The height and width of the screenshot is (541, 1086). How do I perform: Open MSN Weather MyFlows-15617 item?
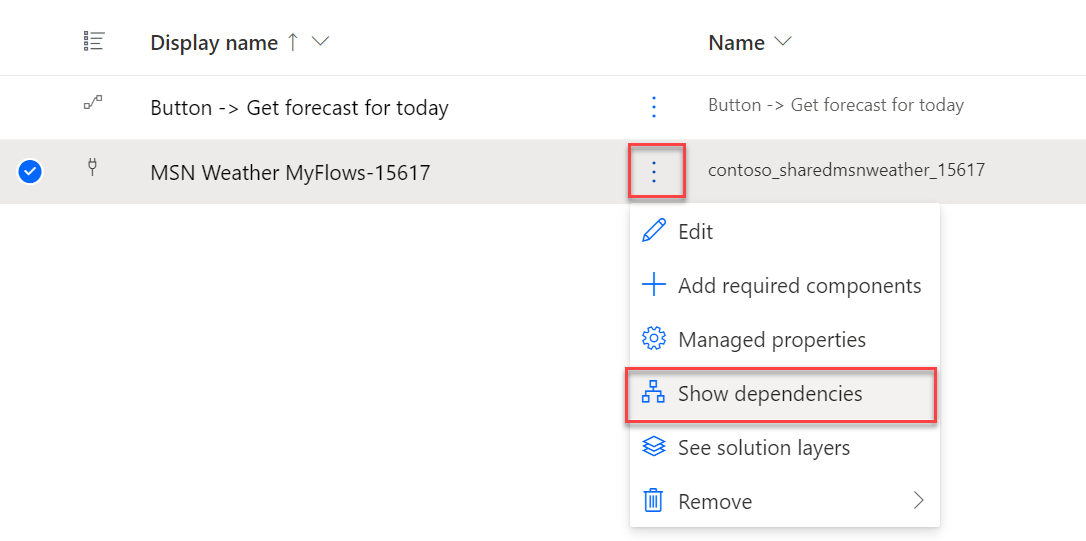(x=290, y=172)
